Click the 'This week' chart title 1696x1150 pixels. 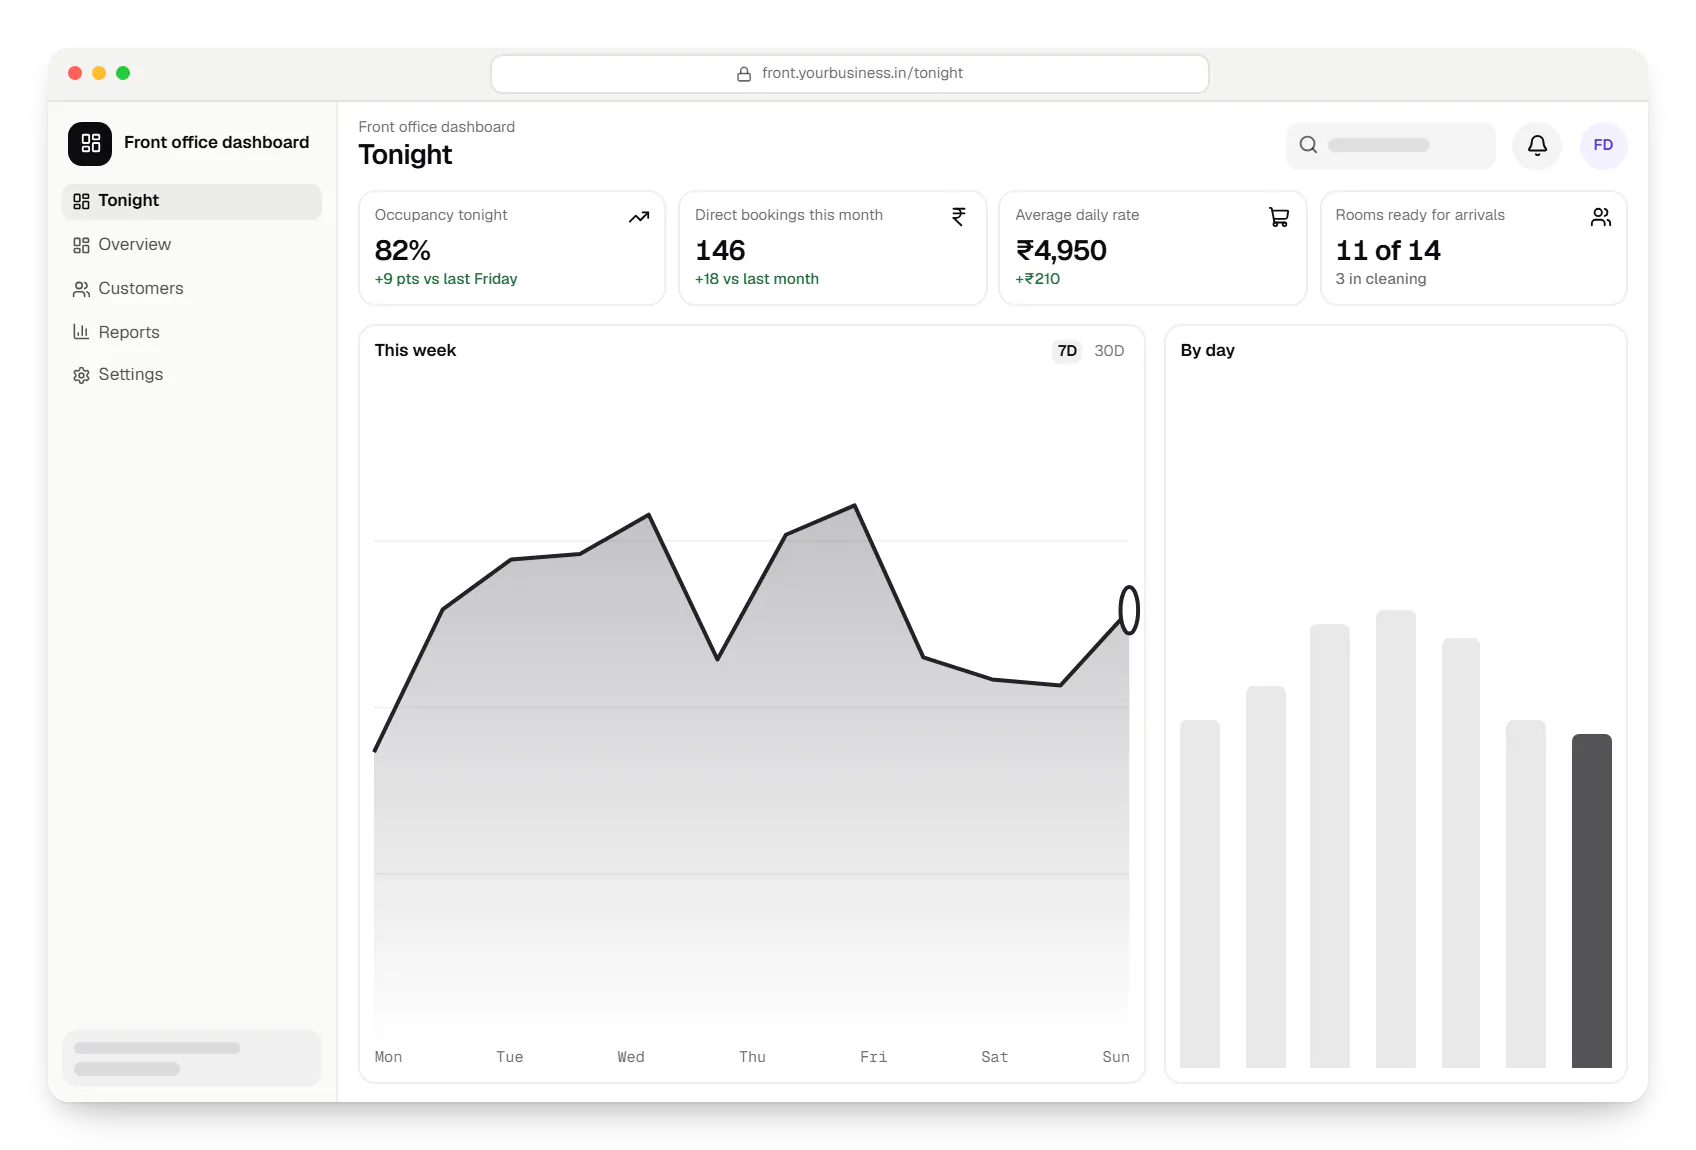point(415,351)
